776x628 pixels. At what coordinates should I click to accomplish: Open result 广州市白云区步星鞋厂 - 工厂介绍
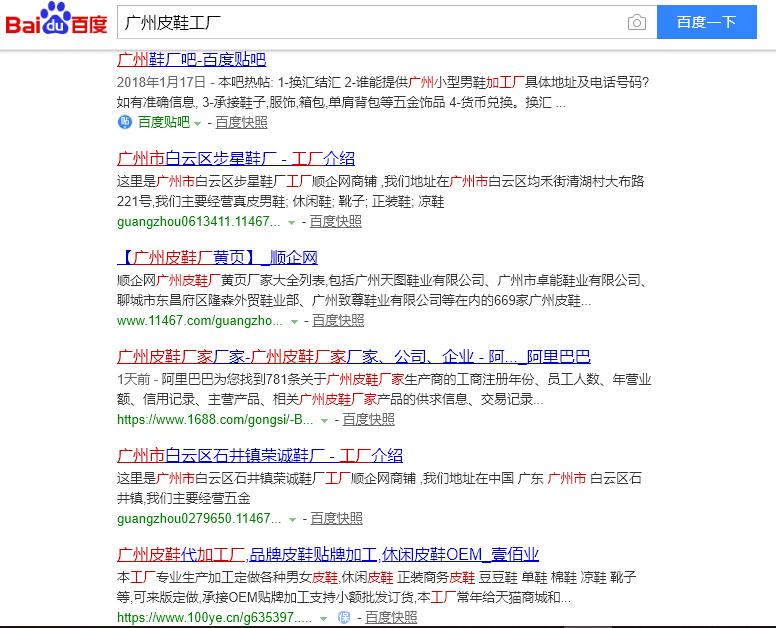[x=236, y=158]
